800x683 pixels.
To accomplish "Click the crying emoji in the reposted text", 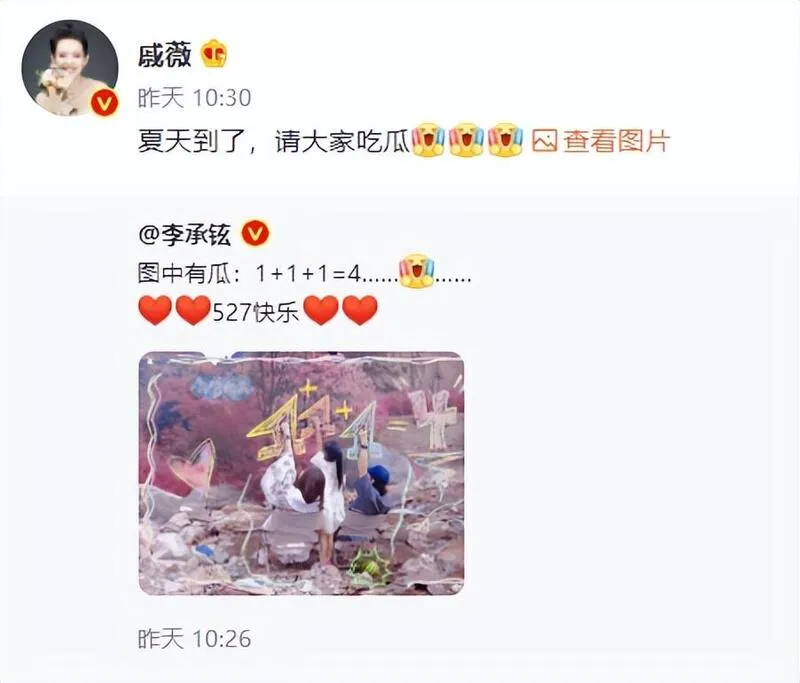I will tap(416, 271).
